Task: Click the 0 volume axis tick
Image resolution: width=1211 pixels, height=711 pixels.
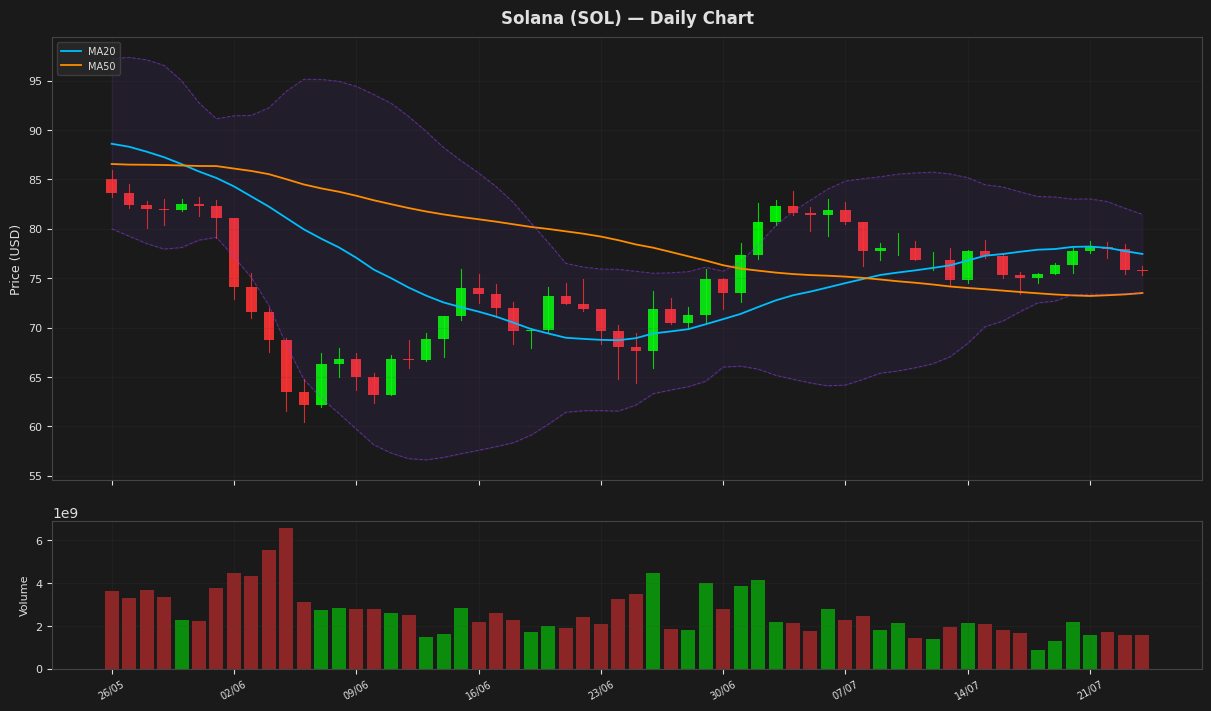Action: 41,670
